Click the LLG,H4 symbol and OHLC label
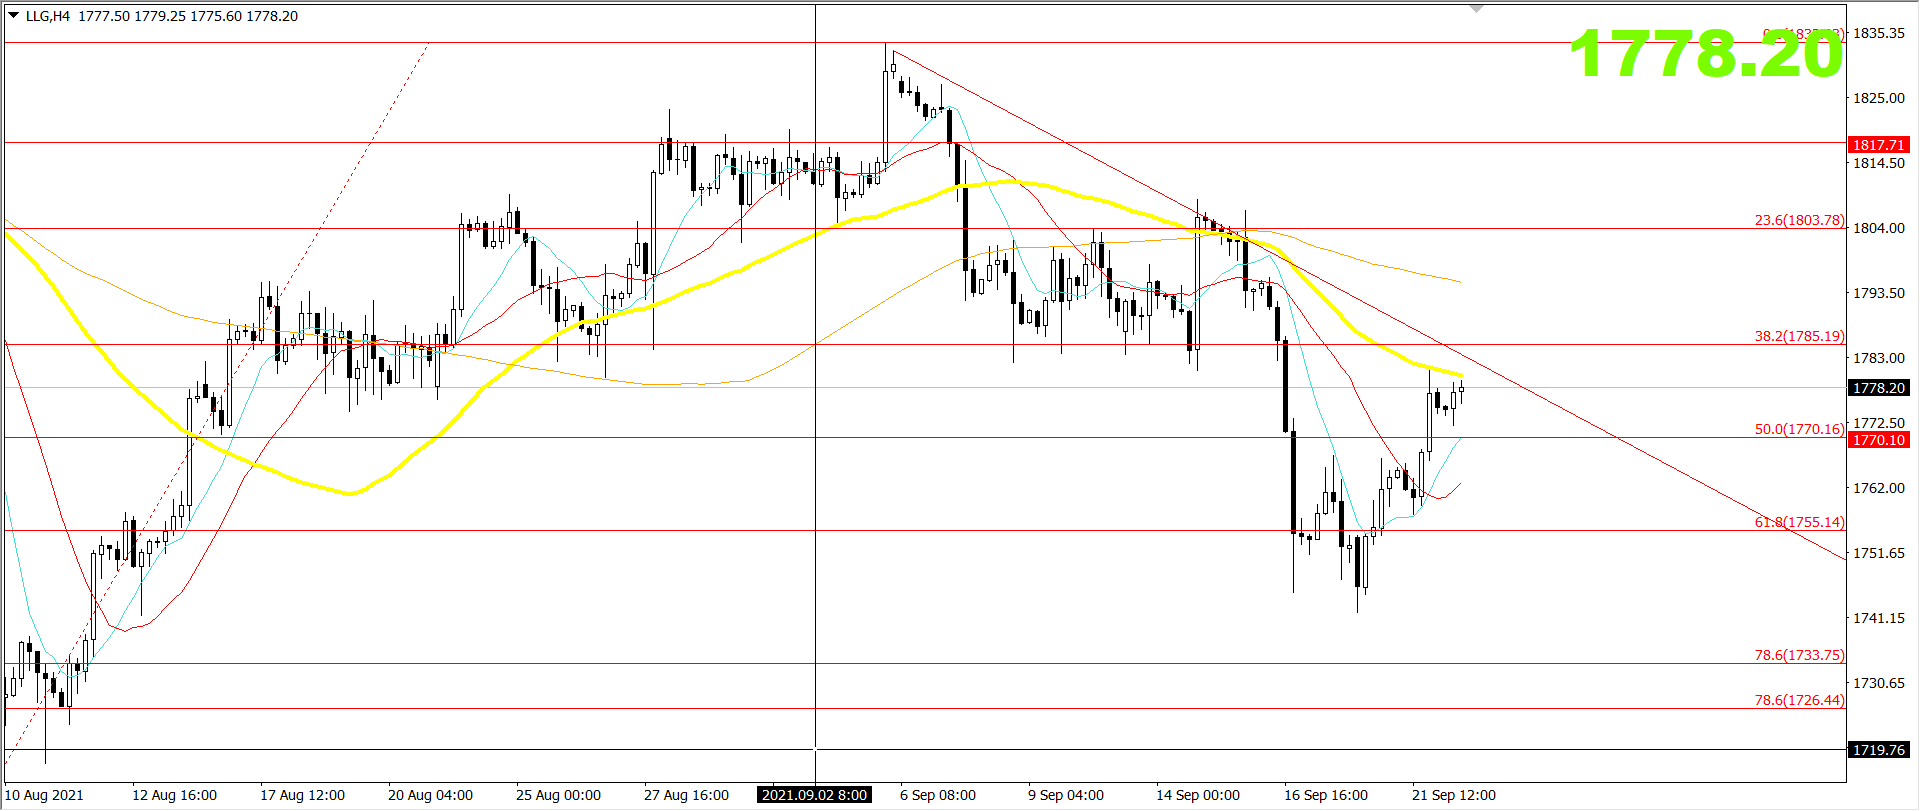 coord(162,16)
